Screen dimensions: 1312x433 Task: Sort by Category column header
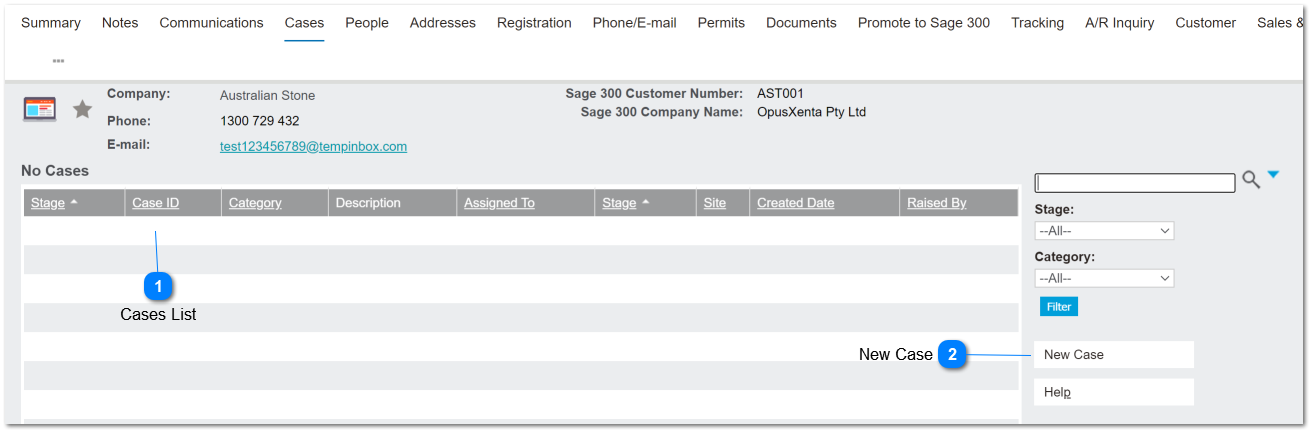pyautogui.click(x=255, y=203)
